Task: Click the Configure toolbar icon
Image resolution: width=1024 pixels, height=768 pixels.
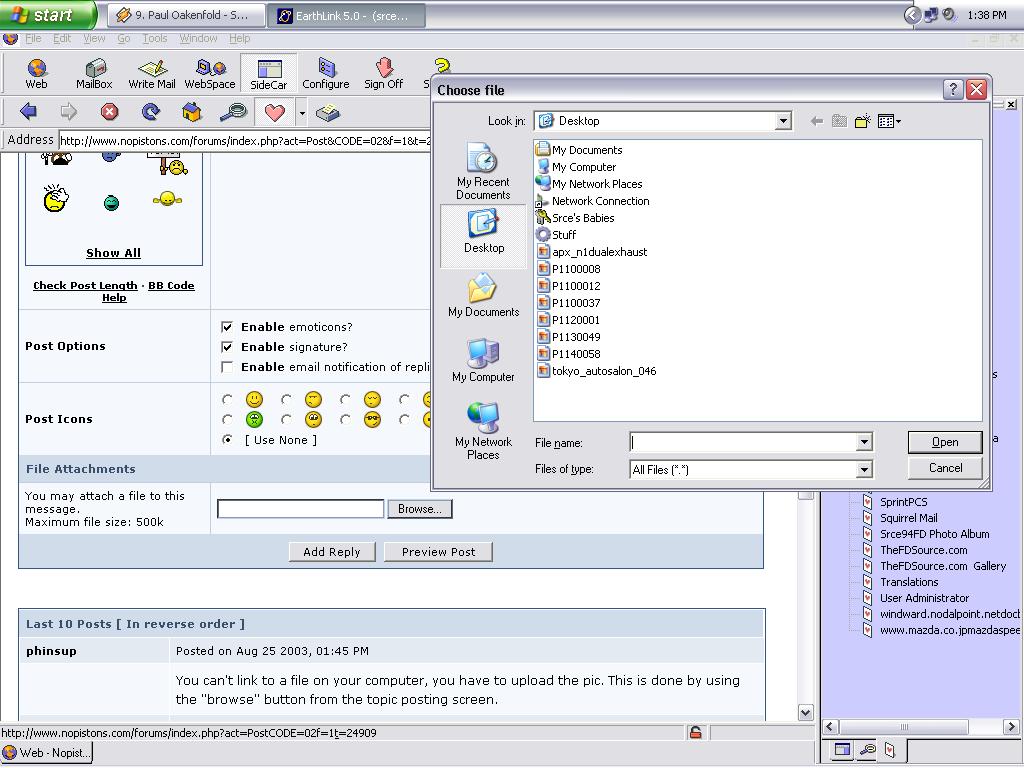Action: pos(326,73)
